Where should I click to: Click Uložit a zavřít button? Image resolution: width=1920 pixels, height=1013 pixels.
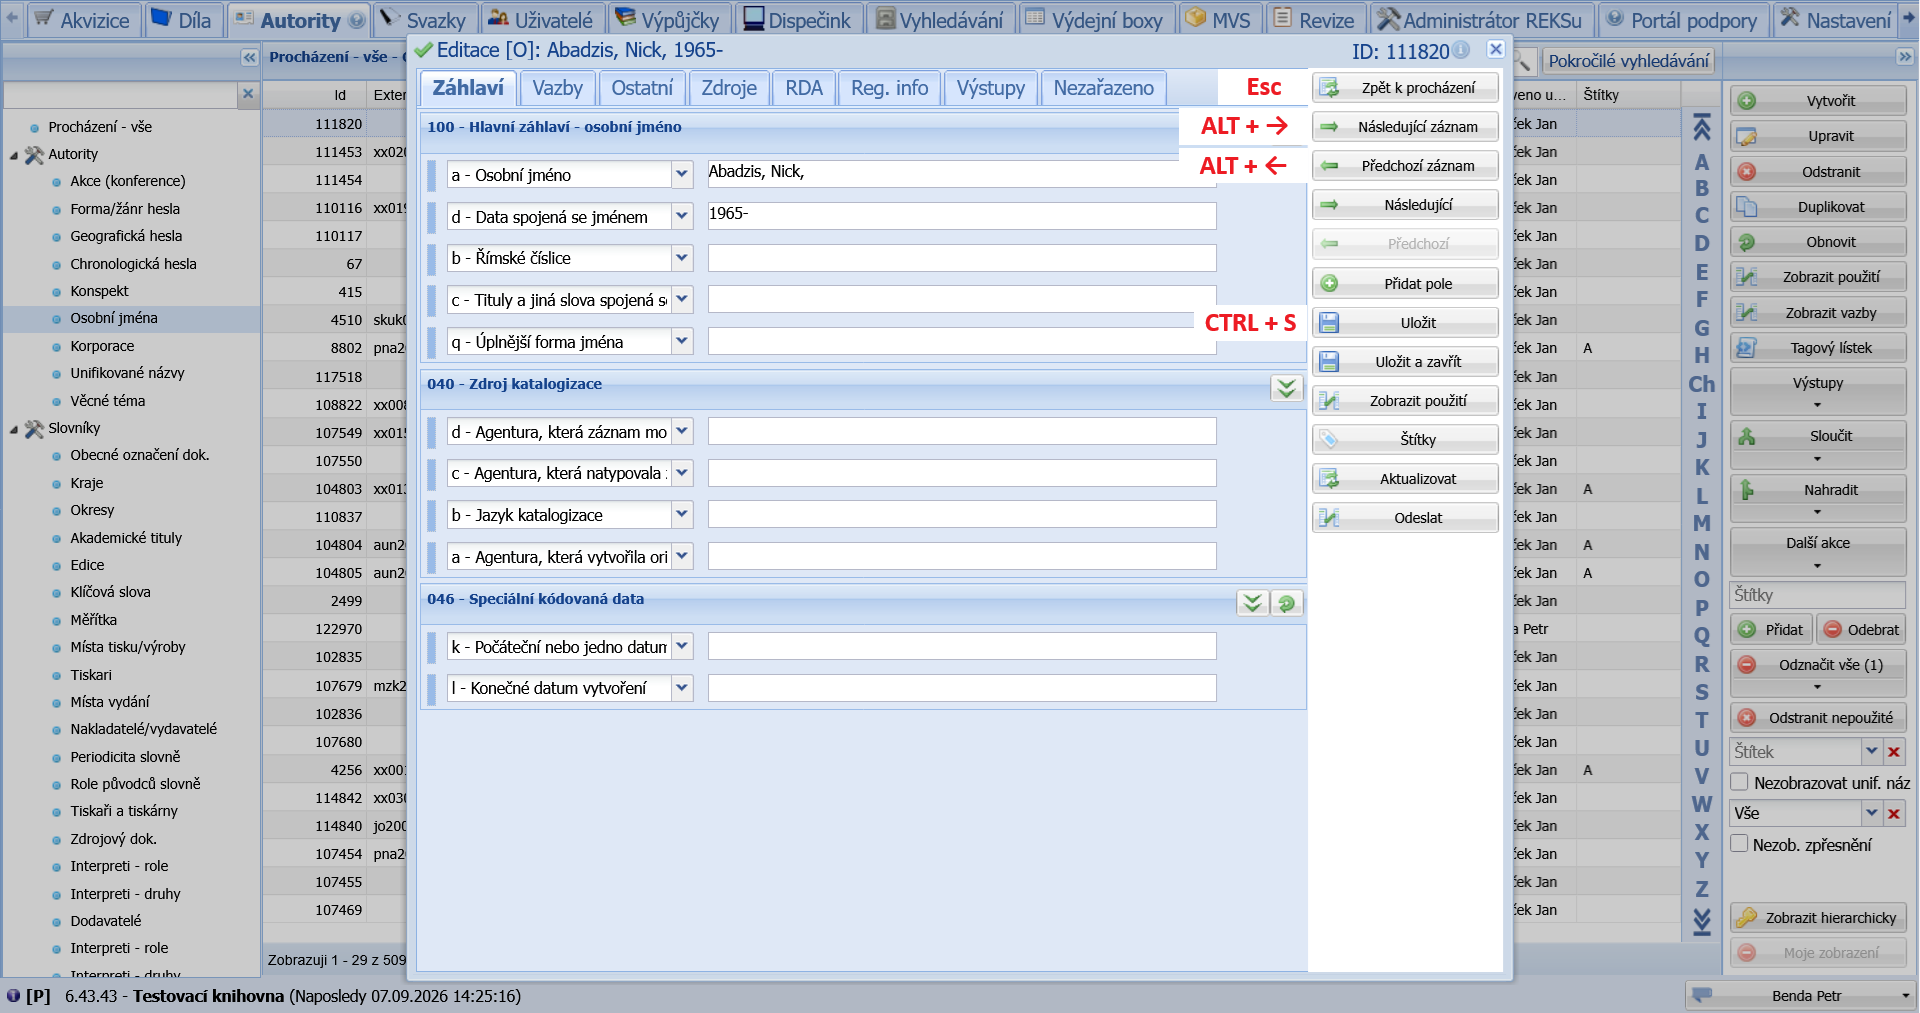coord(1405,362)
